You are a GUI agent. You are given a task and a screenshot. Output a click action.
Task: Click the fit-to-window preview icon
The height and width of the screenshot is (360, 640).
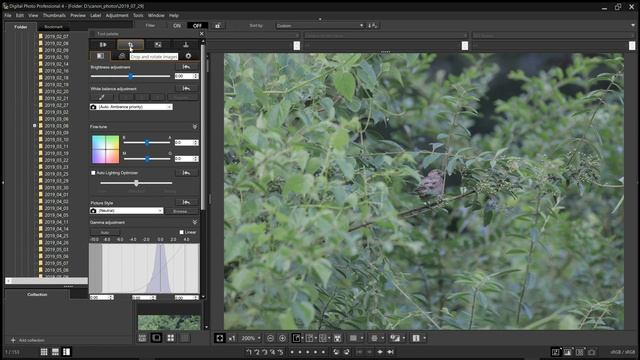[x=220, y=338]
